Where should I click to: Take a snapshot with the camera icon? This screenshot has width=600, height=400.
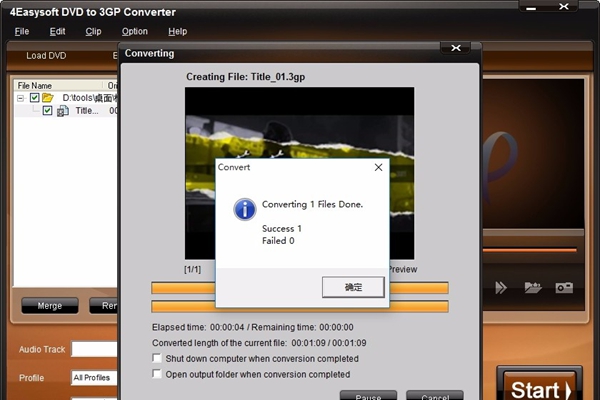coord(564,287)
